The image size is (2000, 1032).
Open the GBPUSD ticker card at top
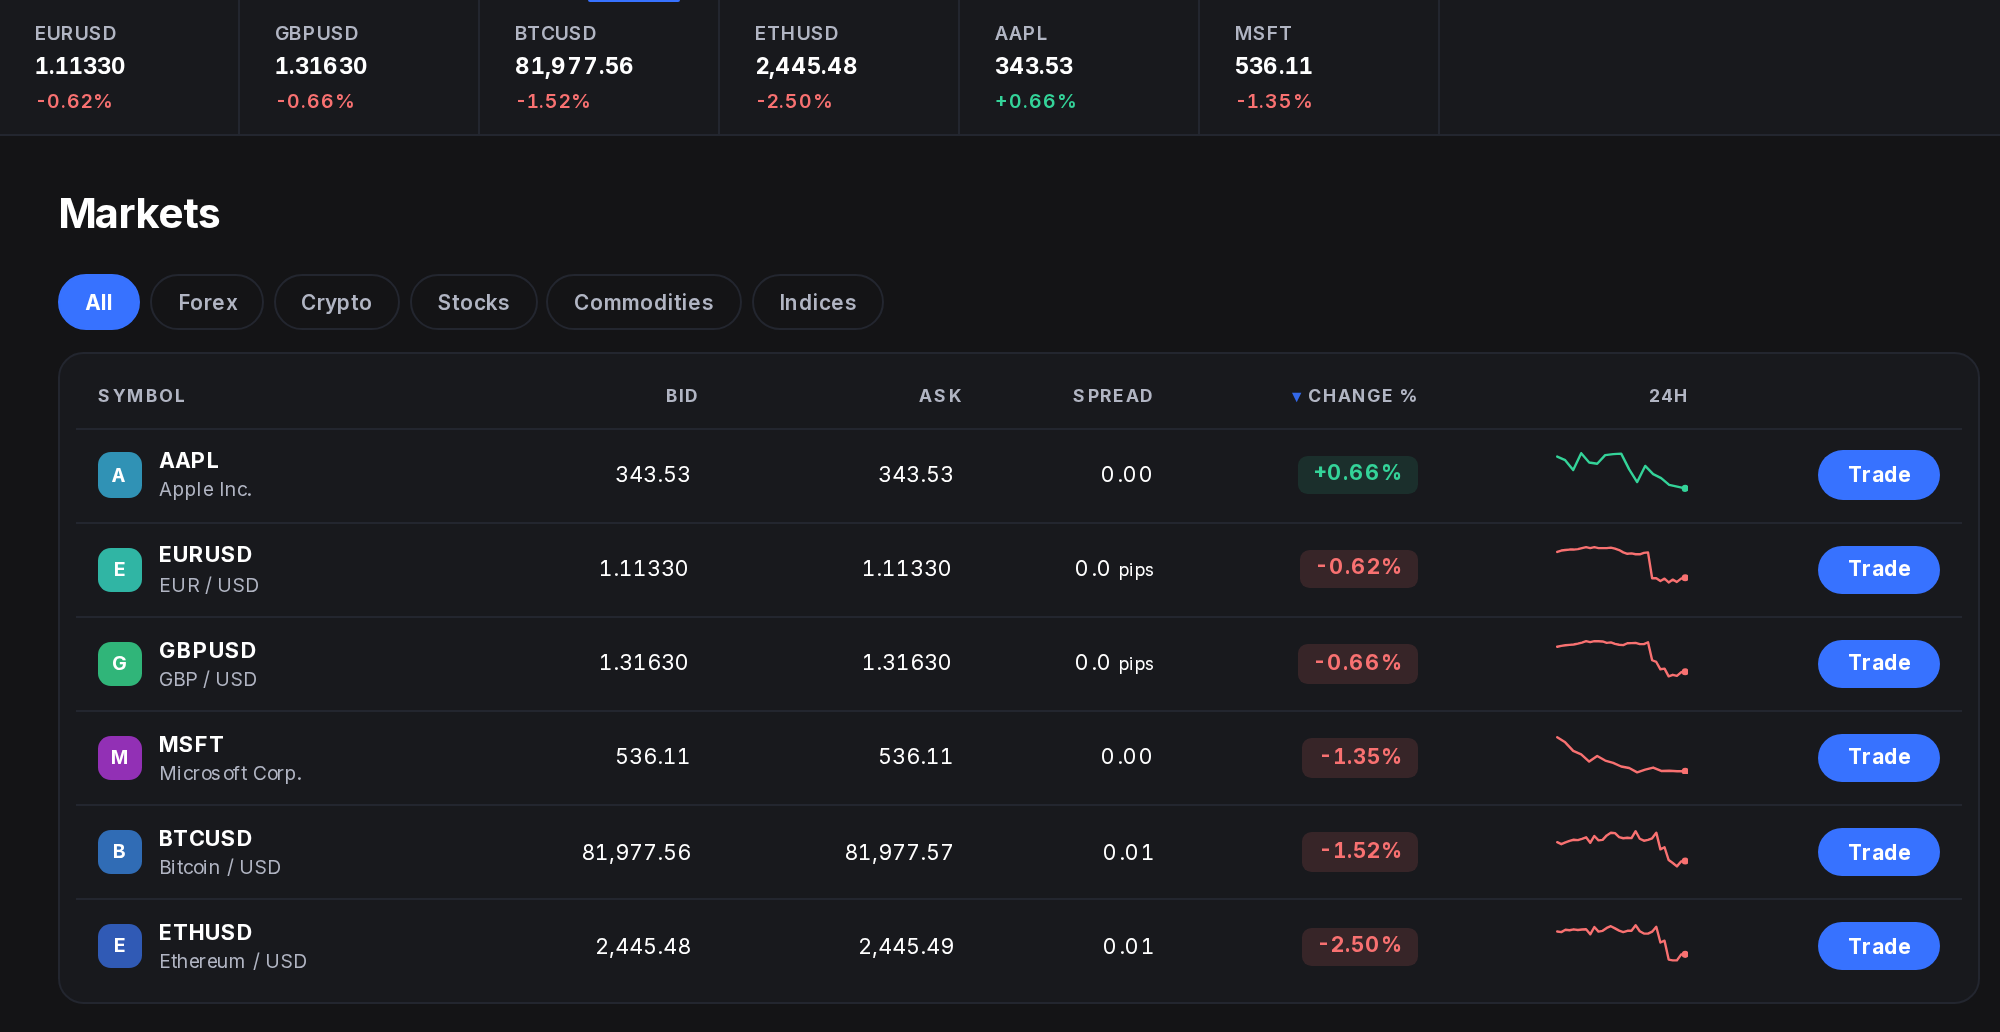tap(359, 67)
